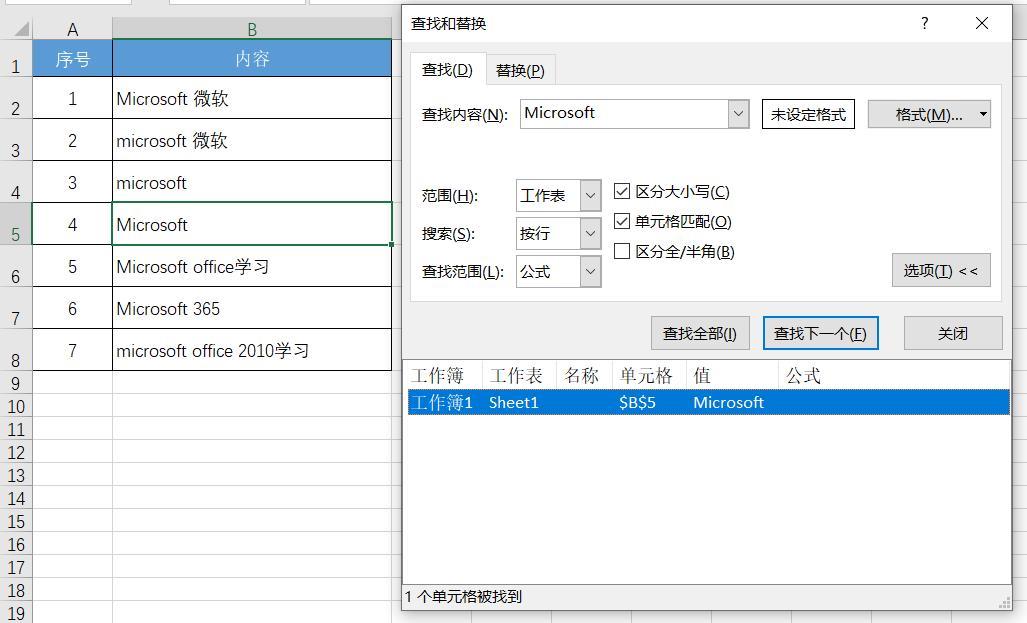
Task: Click cell containing microsoft office 2010学习
Action: pos(252,350)
